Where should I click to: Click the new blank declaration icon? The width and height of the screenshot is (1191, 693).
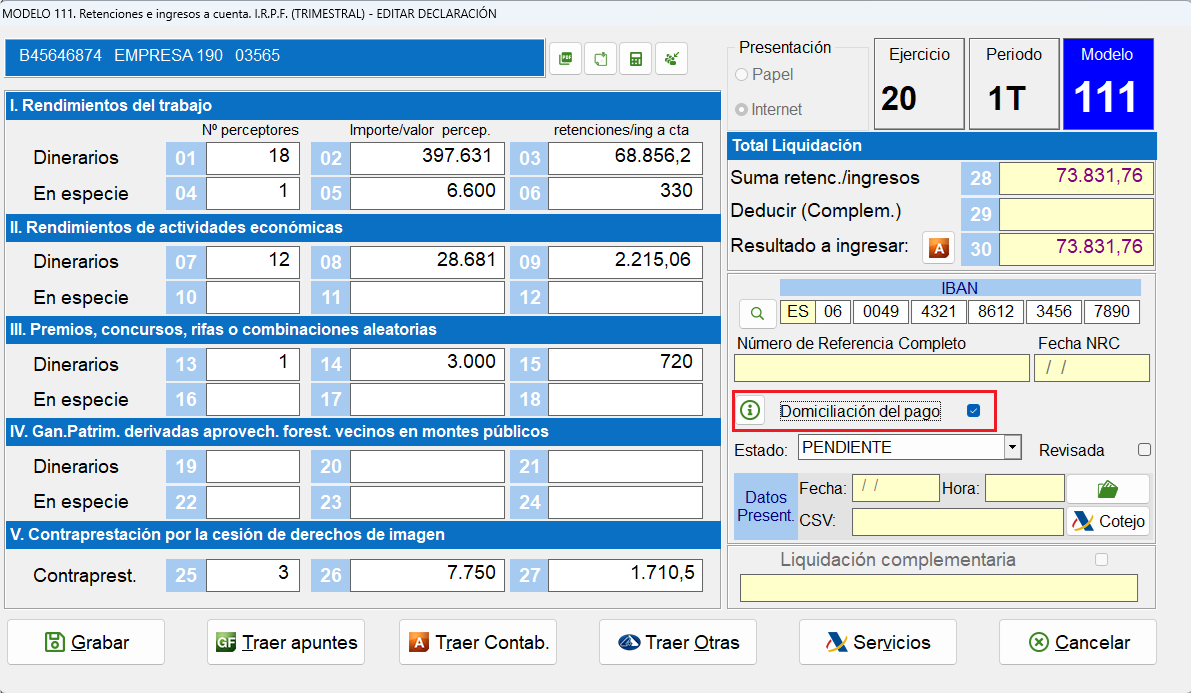click(x=600, y=58)
